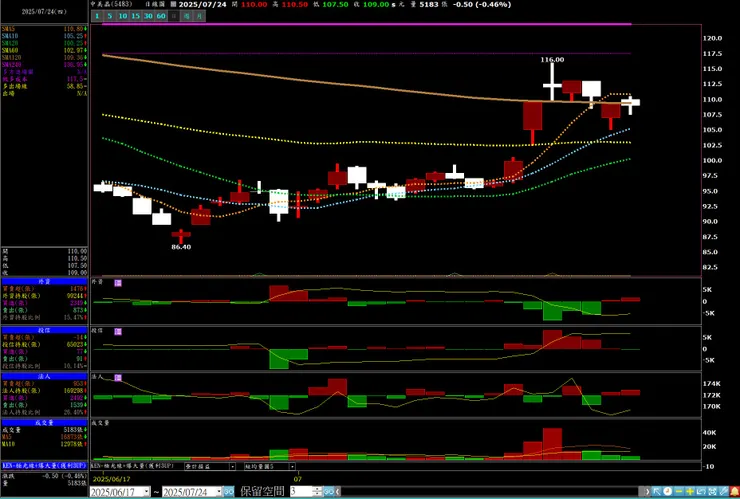Click the arrow pointer tool icon

point(656,491)
